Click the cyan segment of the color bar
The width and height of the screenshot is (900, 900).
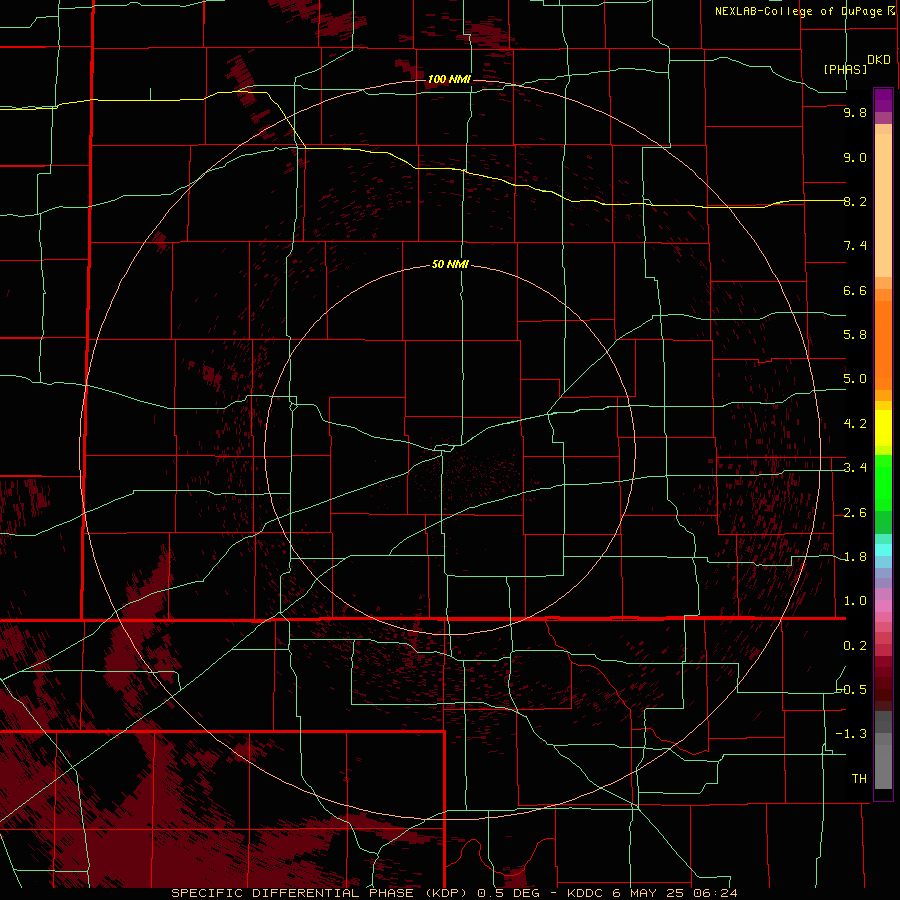point(883,550)
